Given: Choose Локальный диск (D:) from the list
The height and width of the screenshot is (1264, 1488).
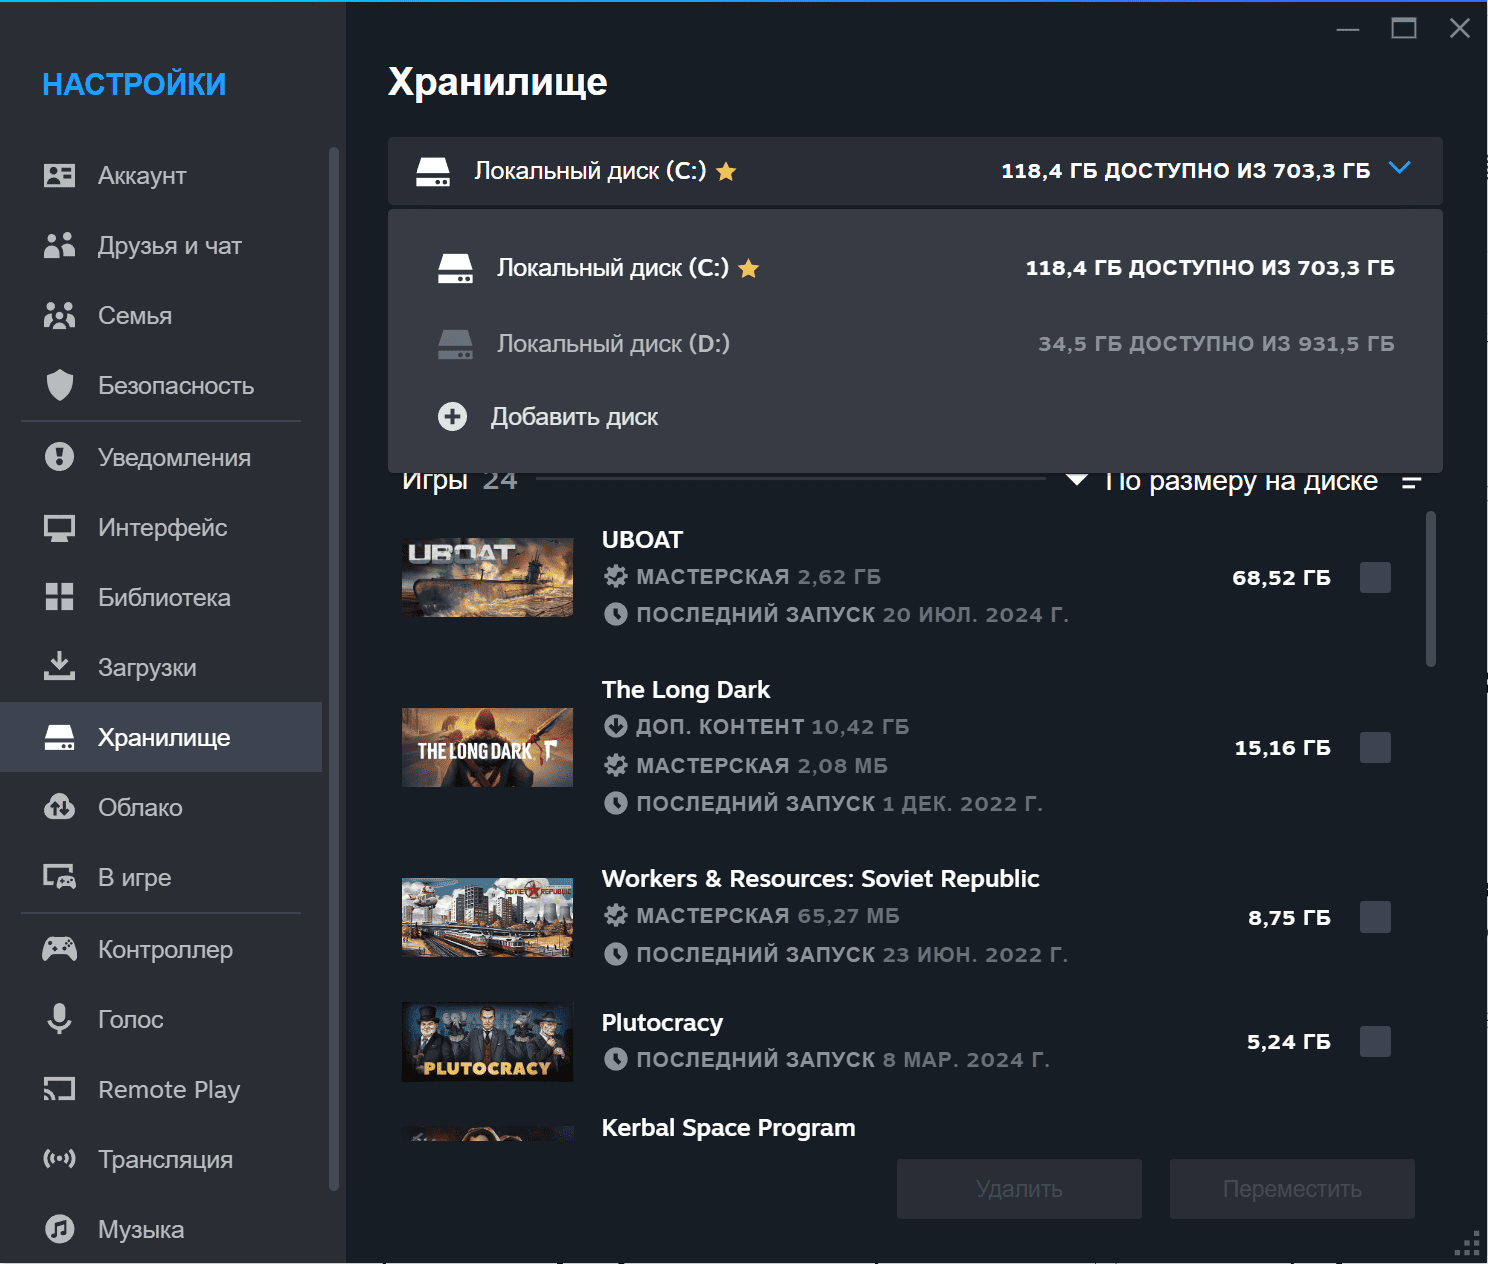Looking at the screenshot, I should click(x=915, y=344).
